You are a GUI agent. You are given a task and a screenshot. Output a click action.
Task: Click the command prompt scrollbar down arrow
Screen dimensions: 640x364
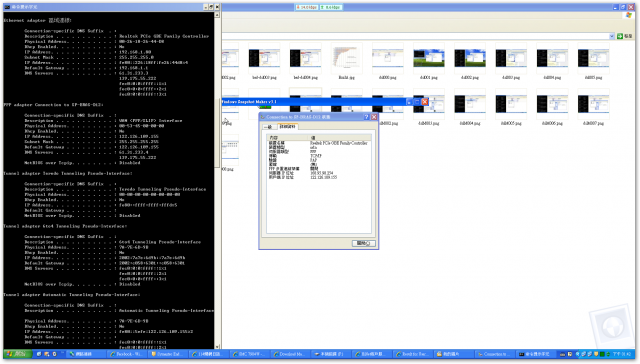pyautogui.click(x=217, y=346)
